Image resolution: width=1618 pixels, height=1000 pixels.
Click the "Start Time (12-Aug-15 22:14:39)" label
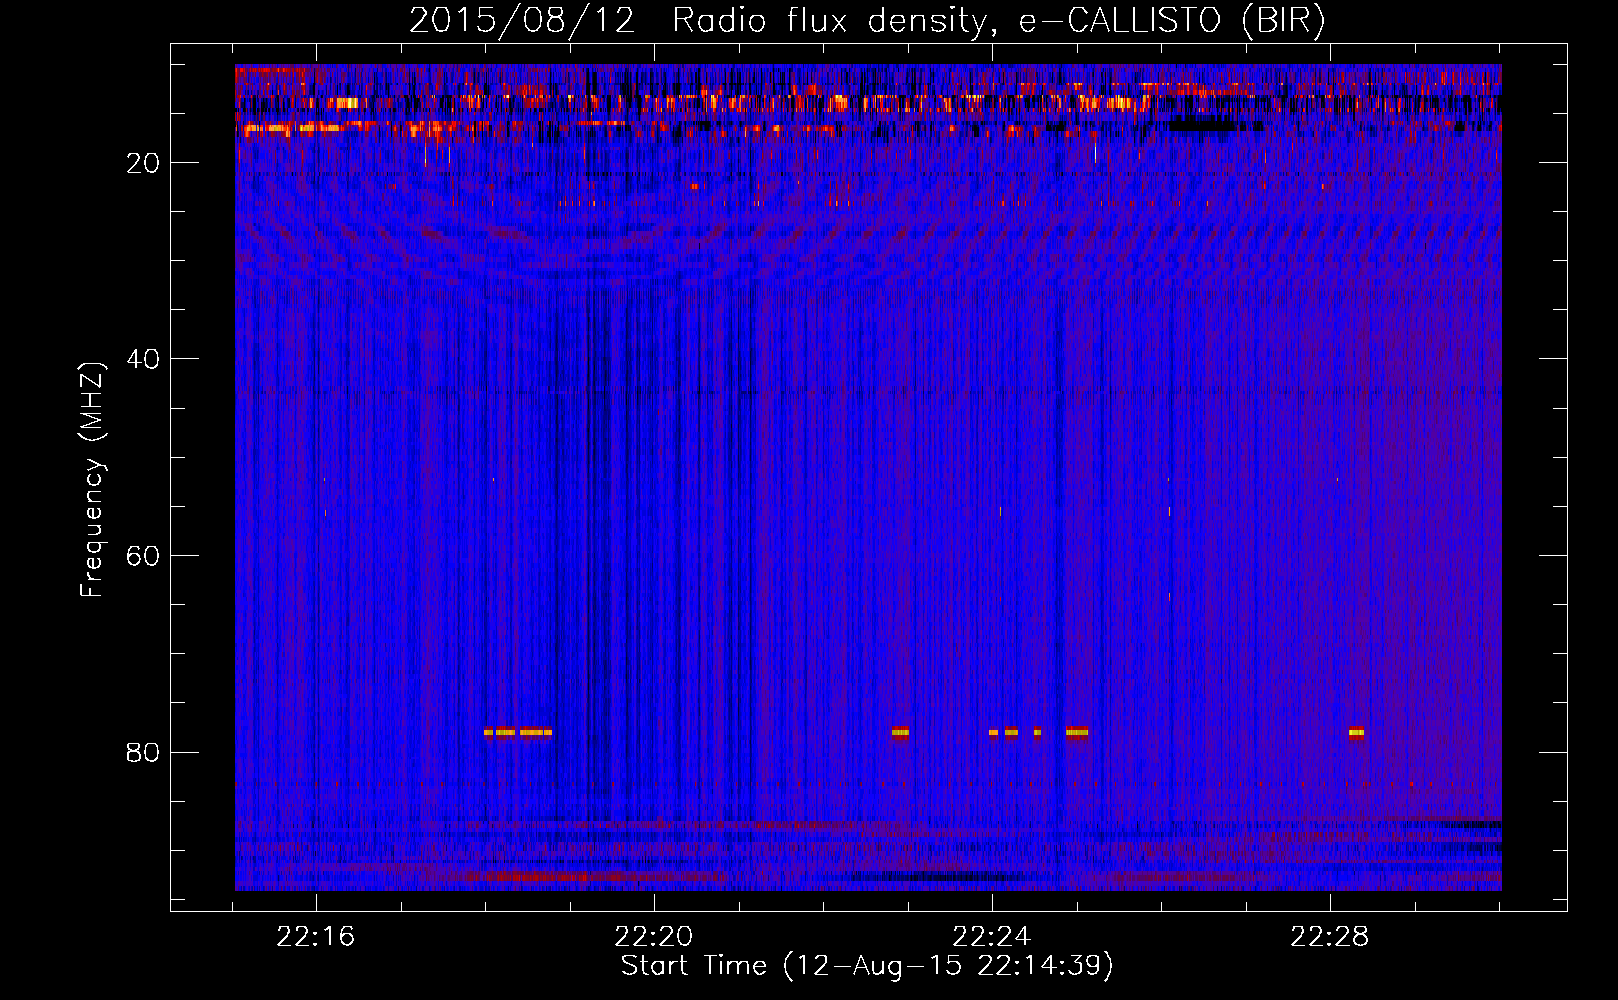pyautogui.click(x=867, y=966)
